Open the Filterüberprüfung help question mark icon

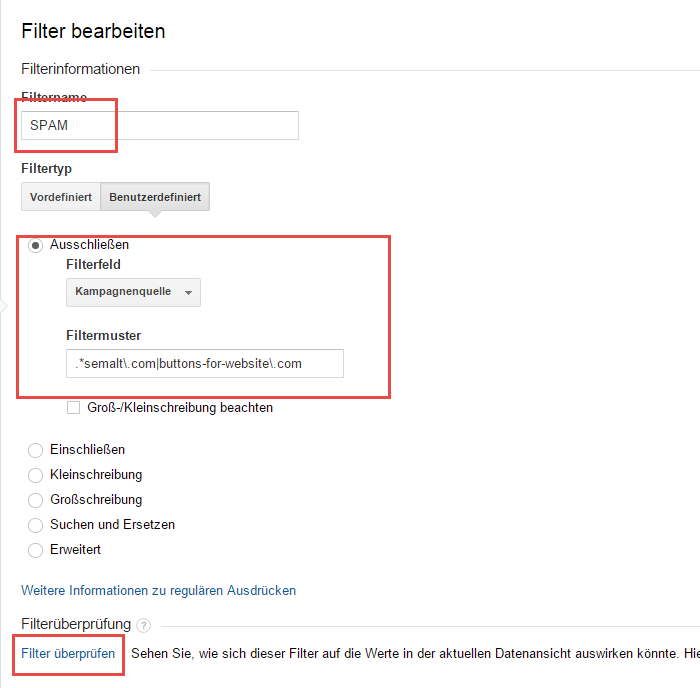coord(143,625)
